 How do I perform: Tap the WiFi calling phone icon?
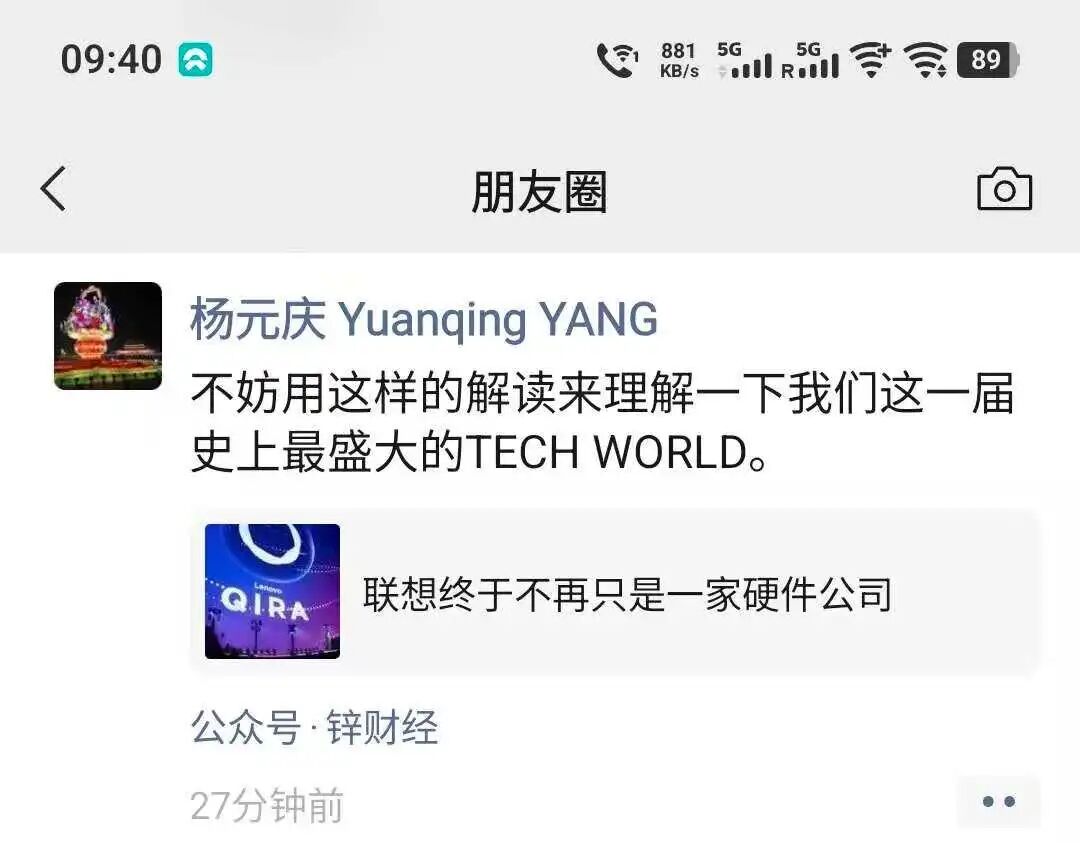pyautogui.click(x=617, y=60)
